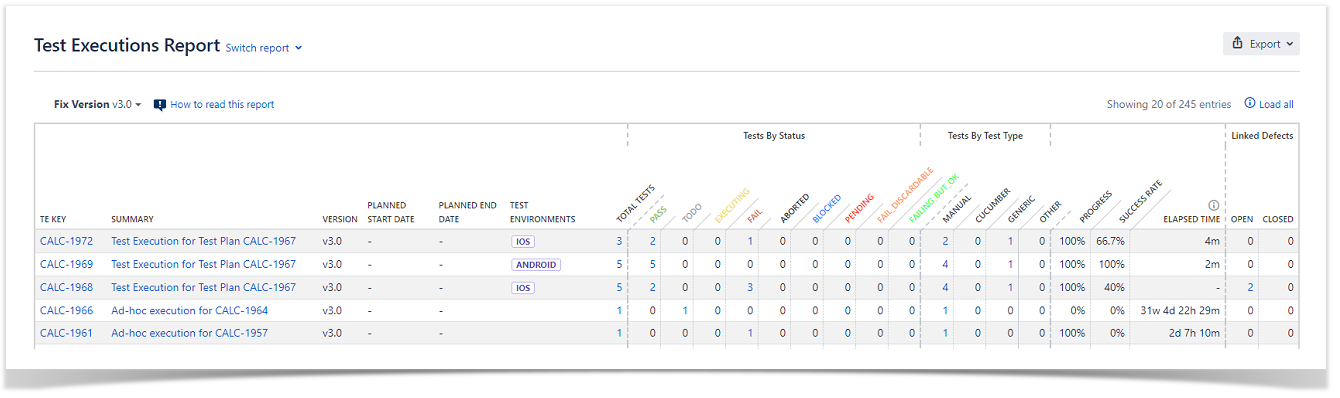Click the ELAPSED TIME column header
1340x398 pixels.
(x=1191, y=219)
